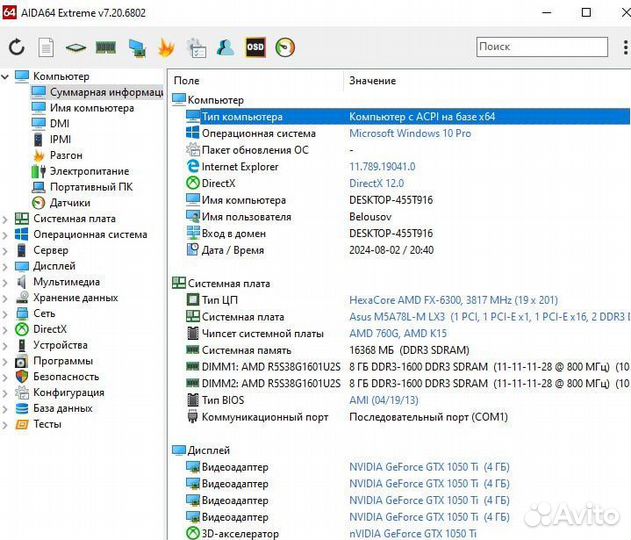Select the 3D-акселератор row
The width and height of the screenshot is (631, 540).
pos(408,534)
